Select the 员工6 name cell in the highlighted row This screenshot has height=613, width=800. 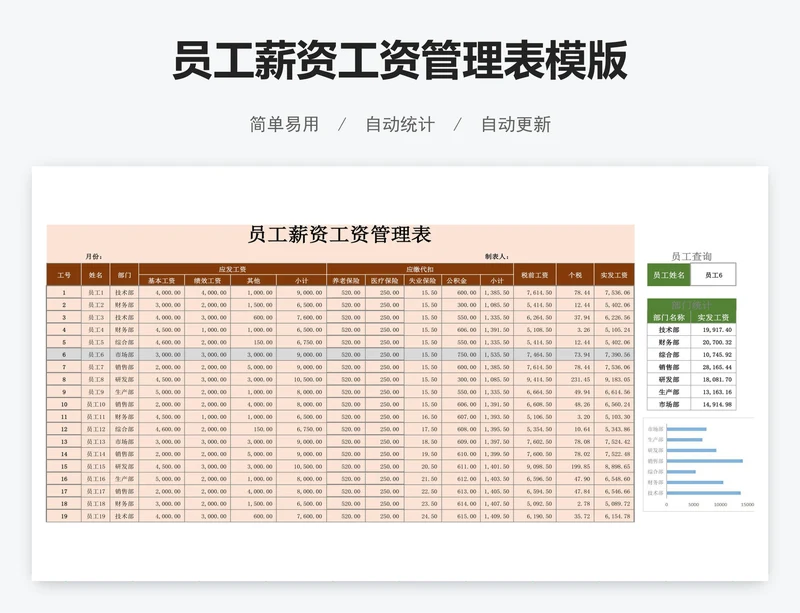pos(95,355)
